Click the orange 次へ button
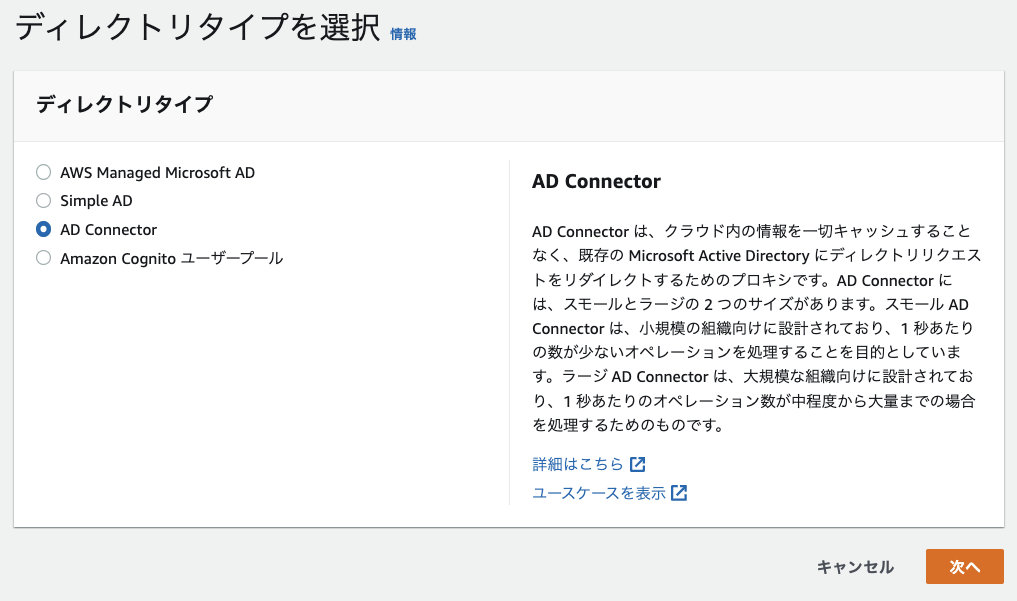 pos(964,567)
